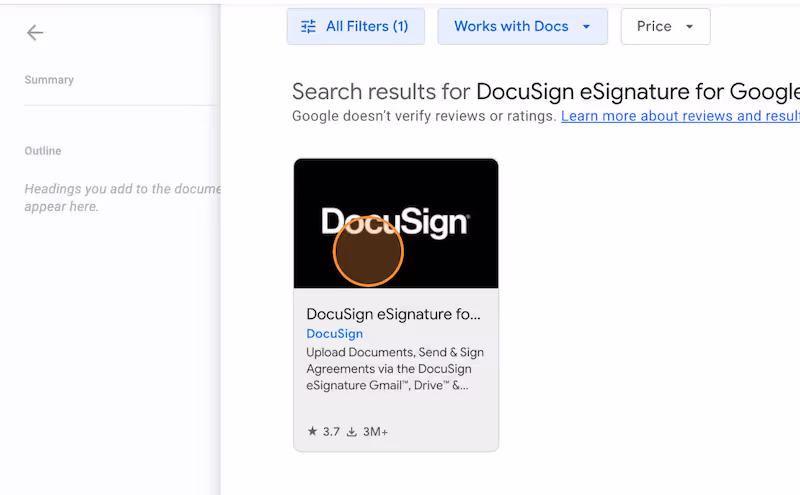Expand the Works with Docs dropdown

click(522, 27)
